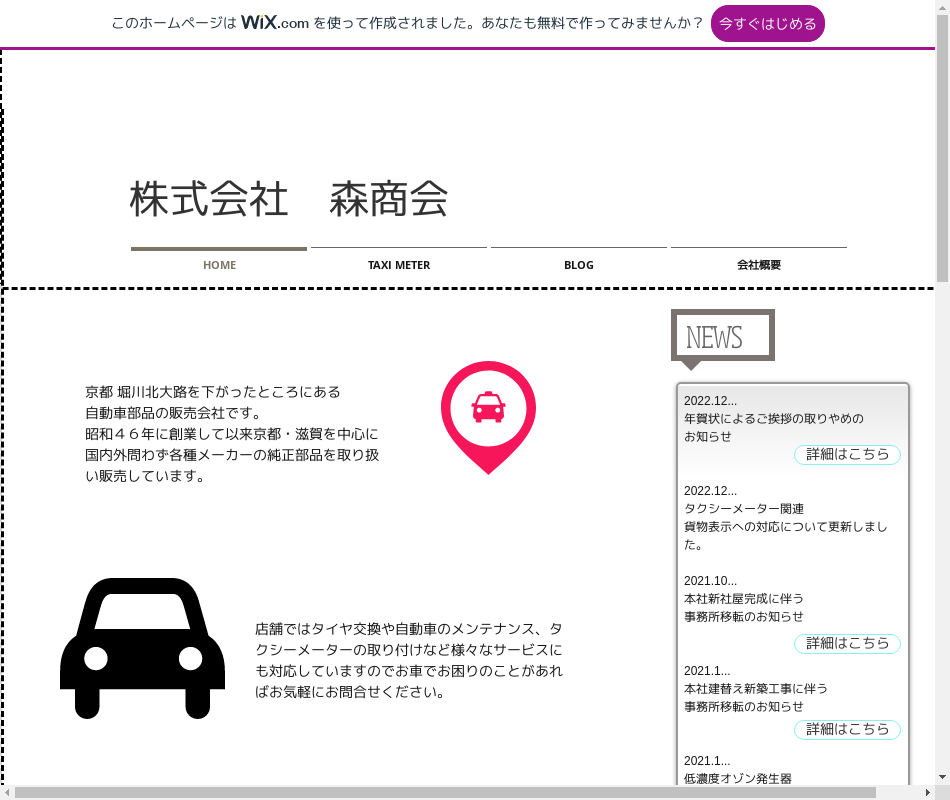Click the NEWS speech bubble badge
950x800 pixels.
(x=722, y=337)
